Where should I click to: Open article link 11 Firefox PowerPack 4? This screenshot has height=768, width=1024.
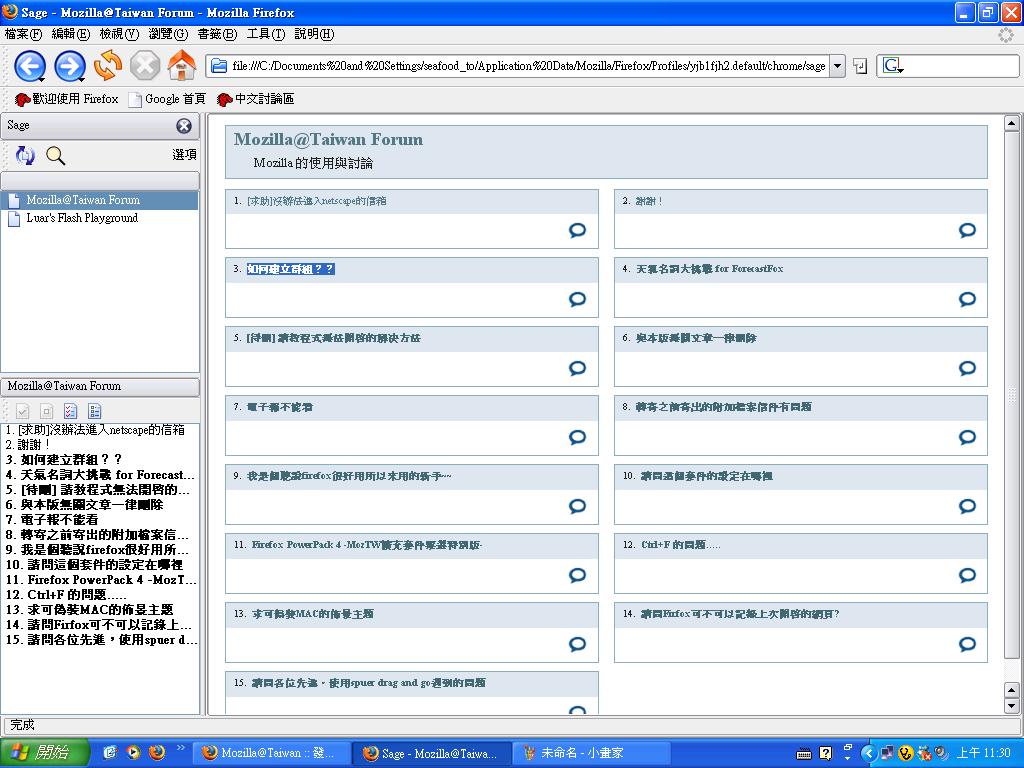click(x=367, y=545)
